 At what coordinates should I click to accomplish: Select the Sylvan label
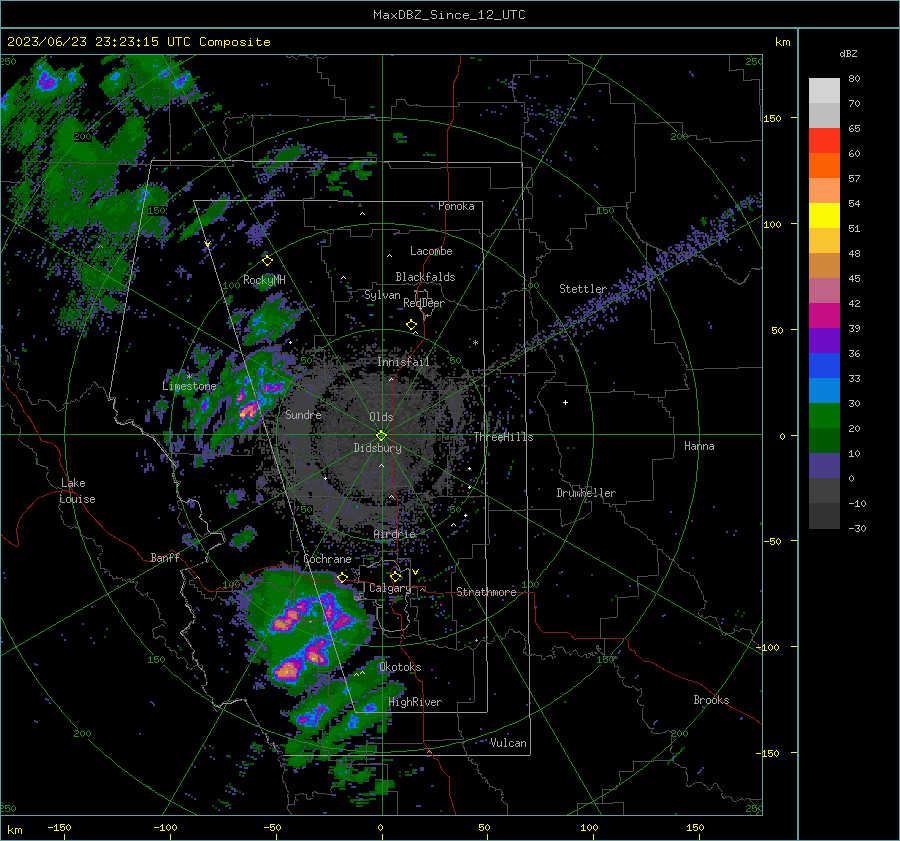(382, 295)
